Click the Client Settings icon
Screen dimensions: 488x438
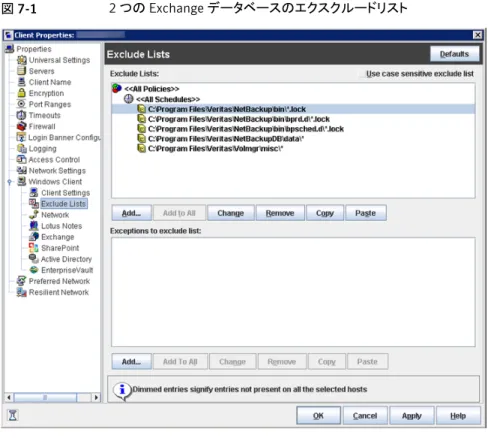(x=34, y=192)
